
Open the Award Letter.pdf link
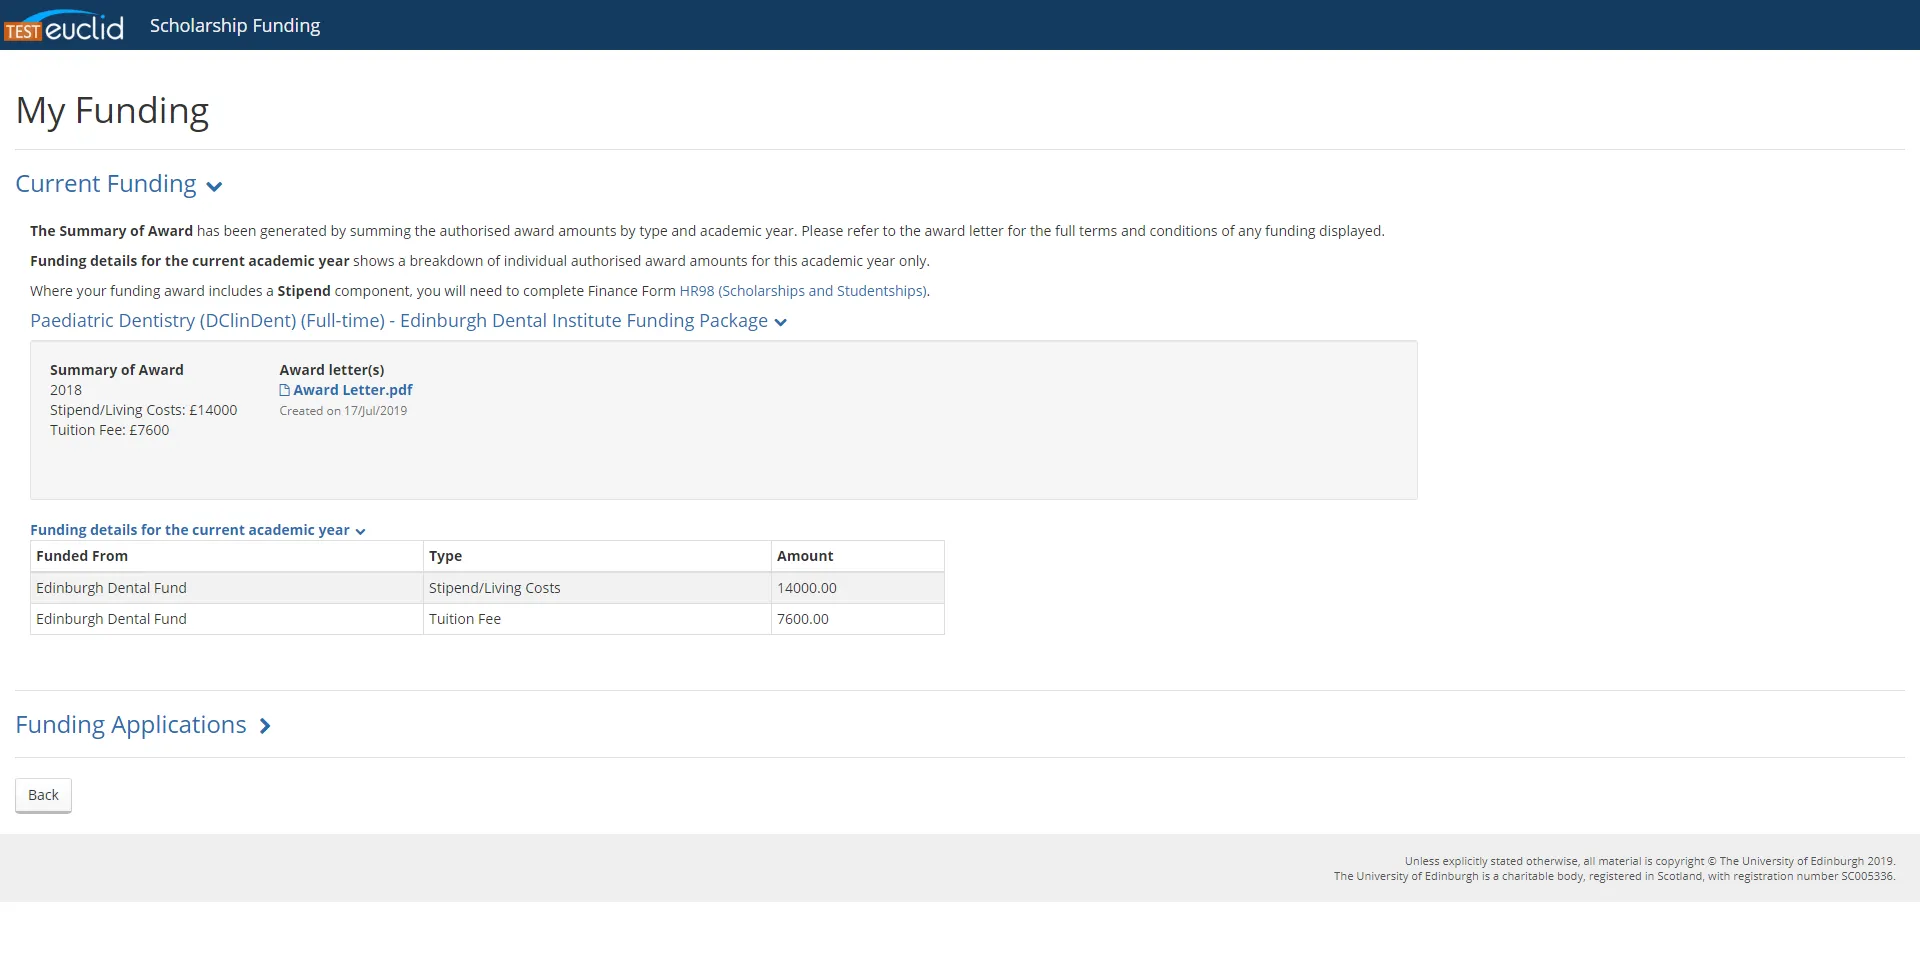coord(352,390)
